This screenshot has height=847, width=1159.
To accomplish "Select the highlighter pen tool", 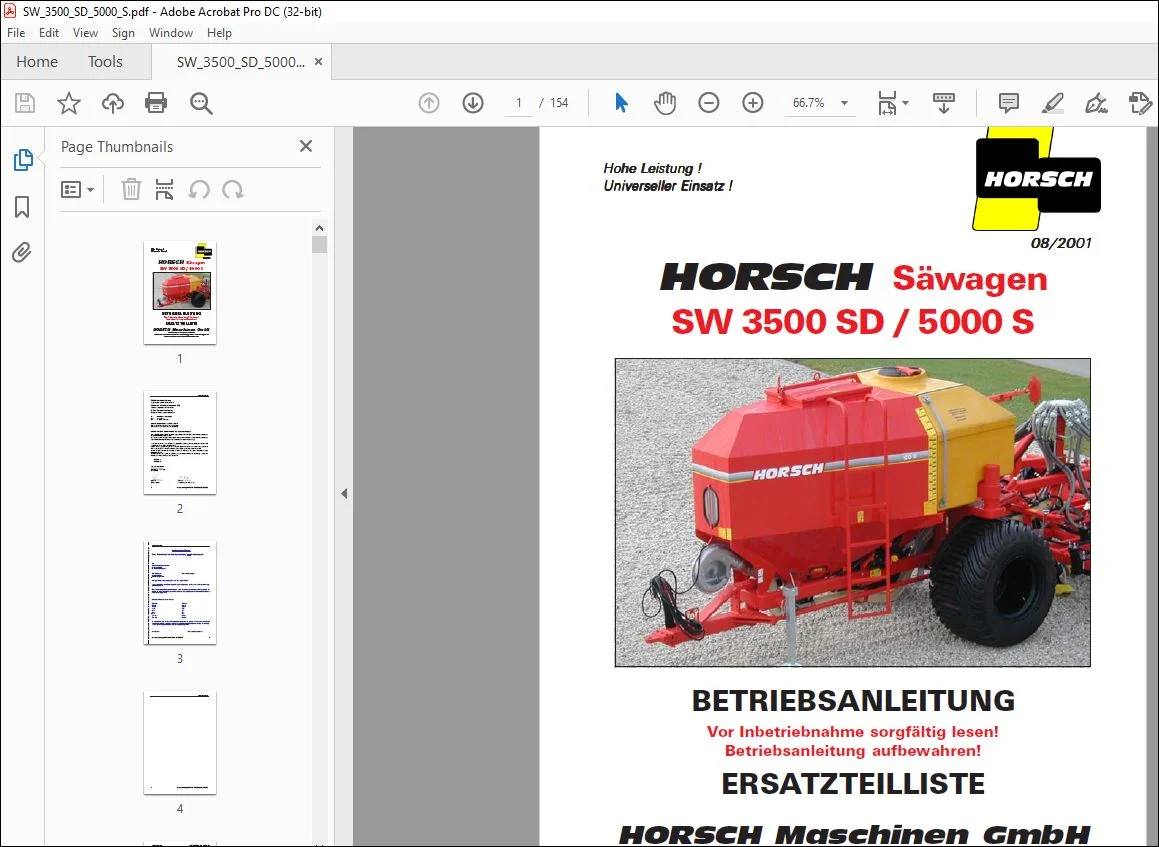I will pyautogui.click(x=1053, y=103).
